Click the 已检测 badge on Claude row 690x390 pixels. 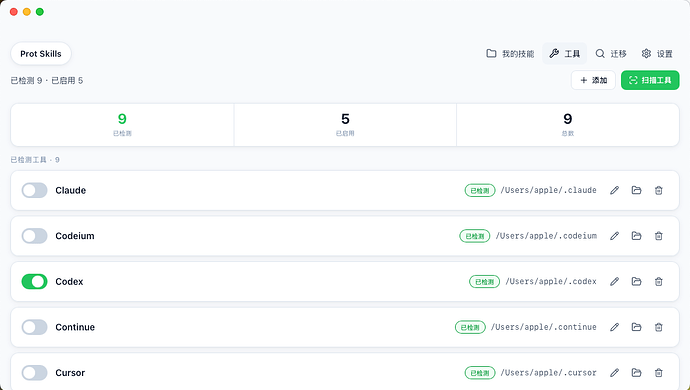480,191
